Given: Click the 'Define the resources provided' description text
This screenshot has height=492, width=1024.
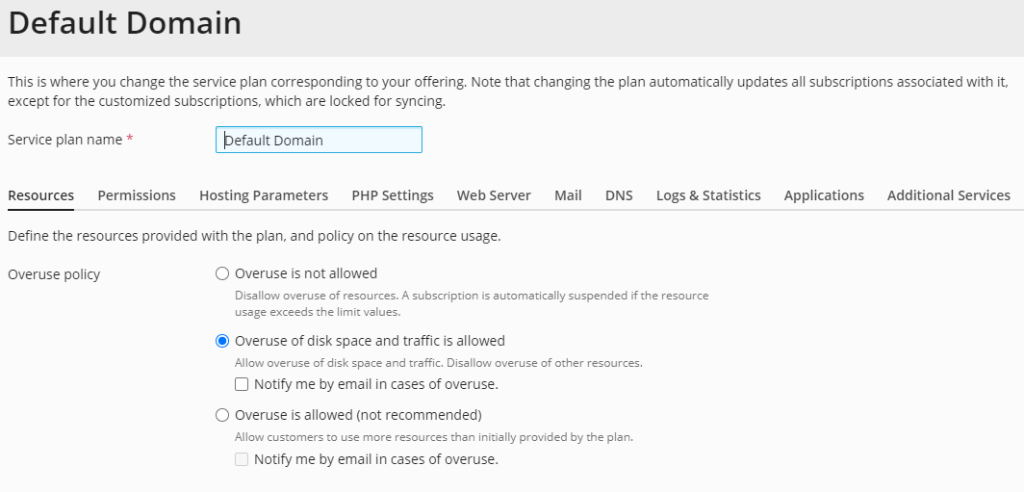Looking at the screenshot, I should click(x=254, y=237).
